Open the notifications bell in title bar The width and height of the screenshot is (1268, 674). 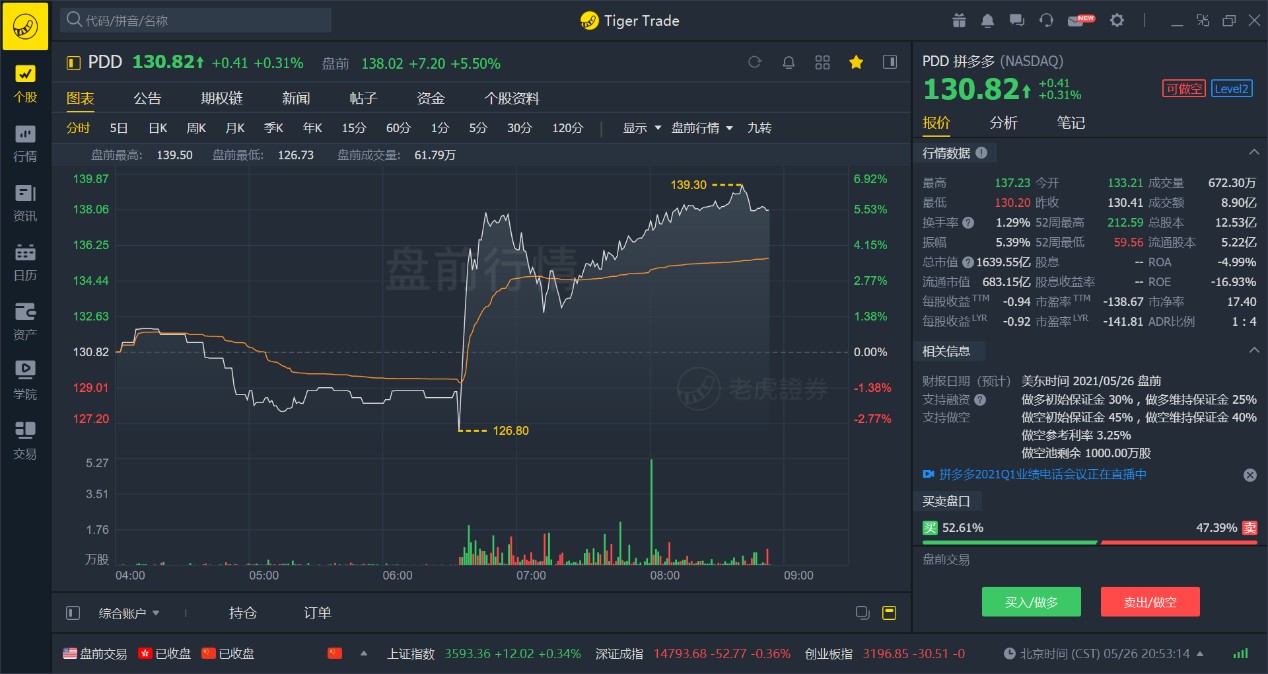988,20
